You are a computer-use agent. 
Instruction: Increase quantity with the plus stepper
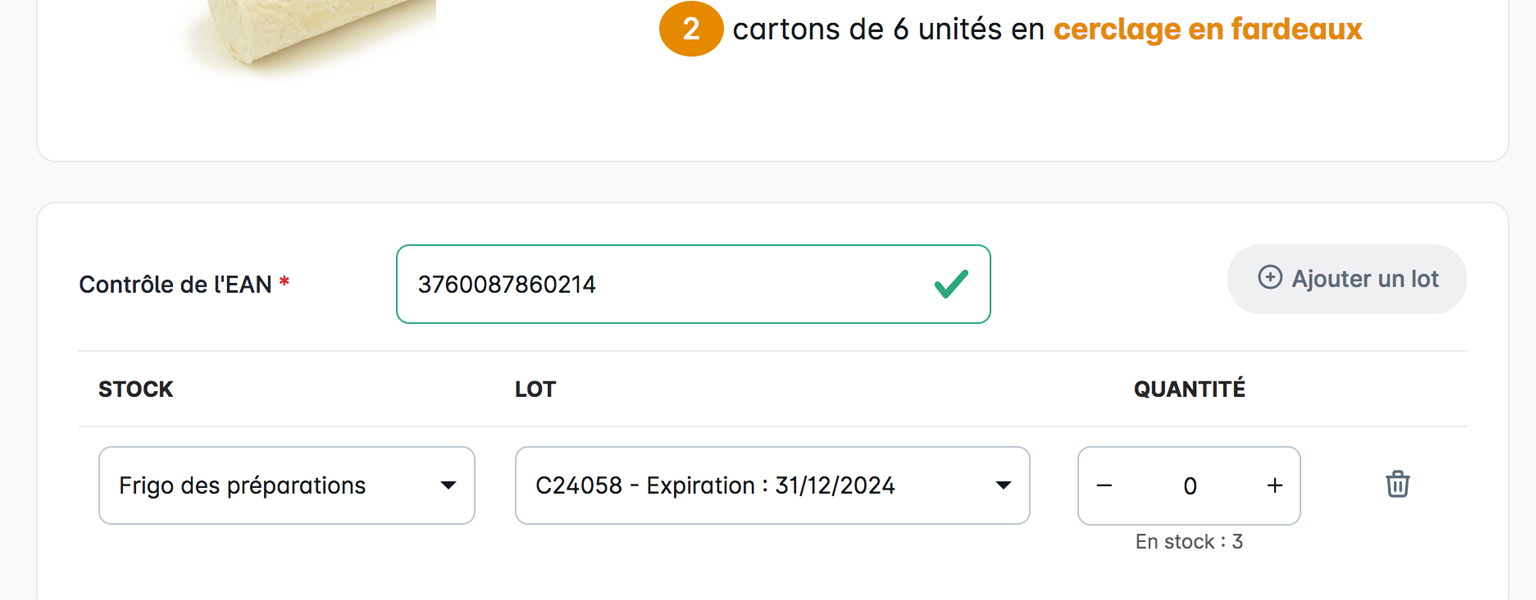(1274, 486)
